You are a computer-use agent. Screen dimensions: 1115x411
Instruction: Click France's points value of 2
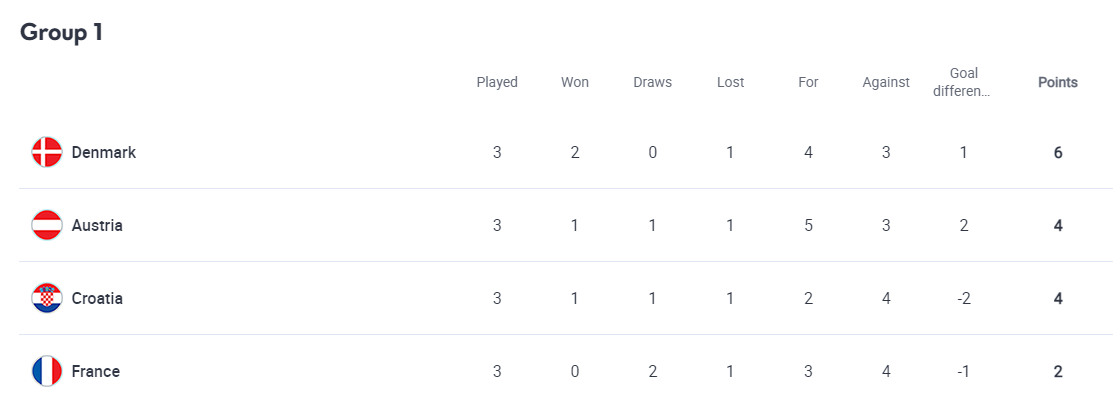coord(1057,371)
